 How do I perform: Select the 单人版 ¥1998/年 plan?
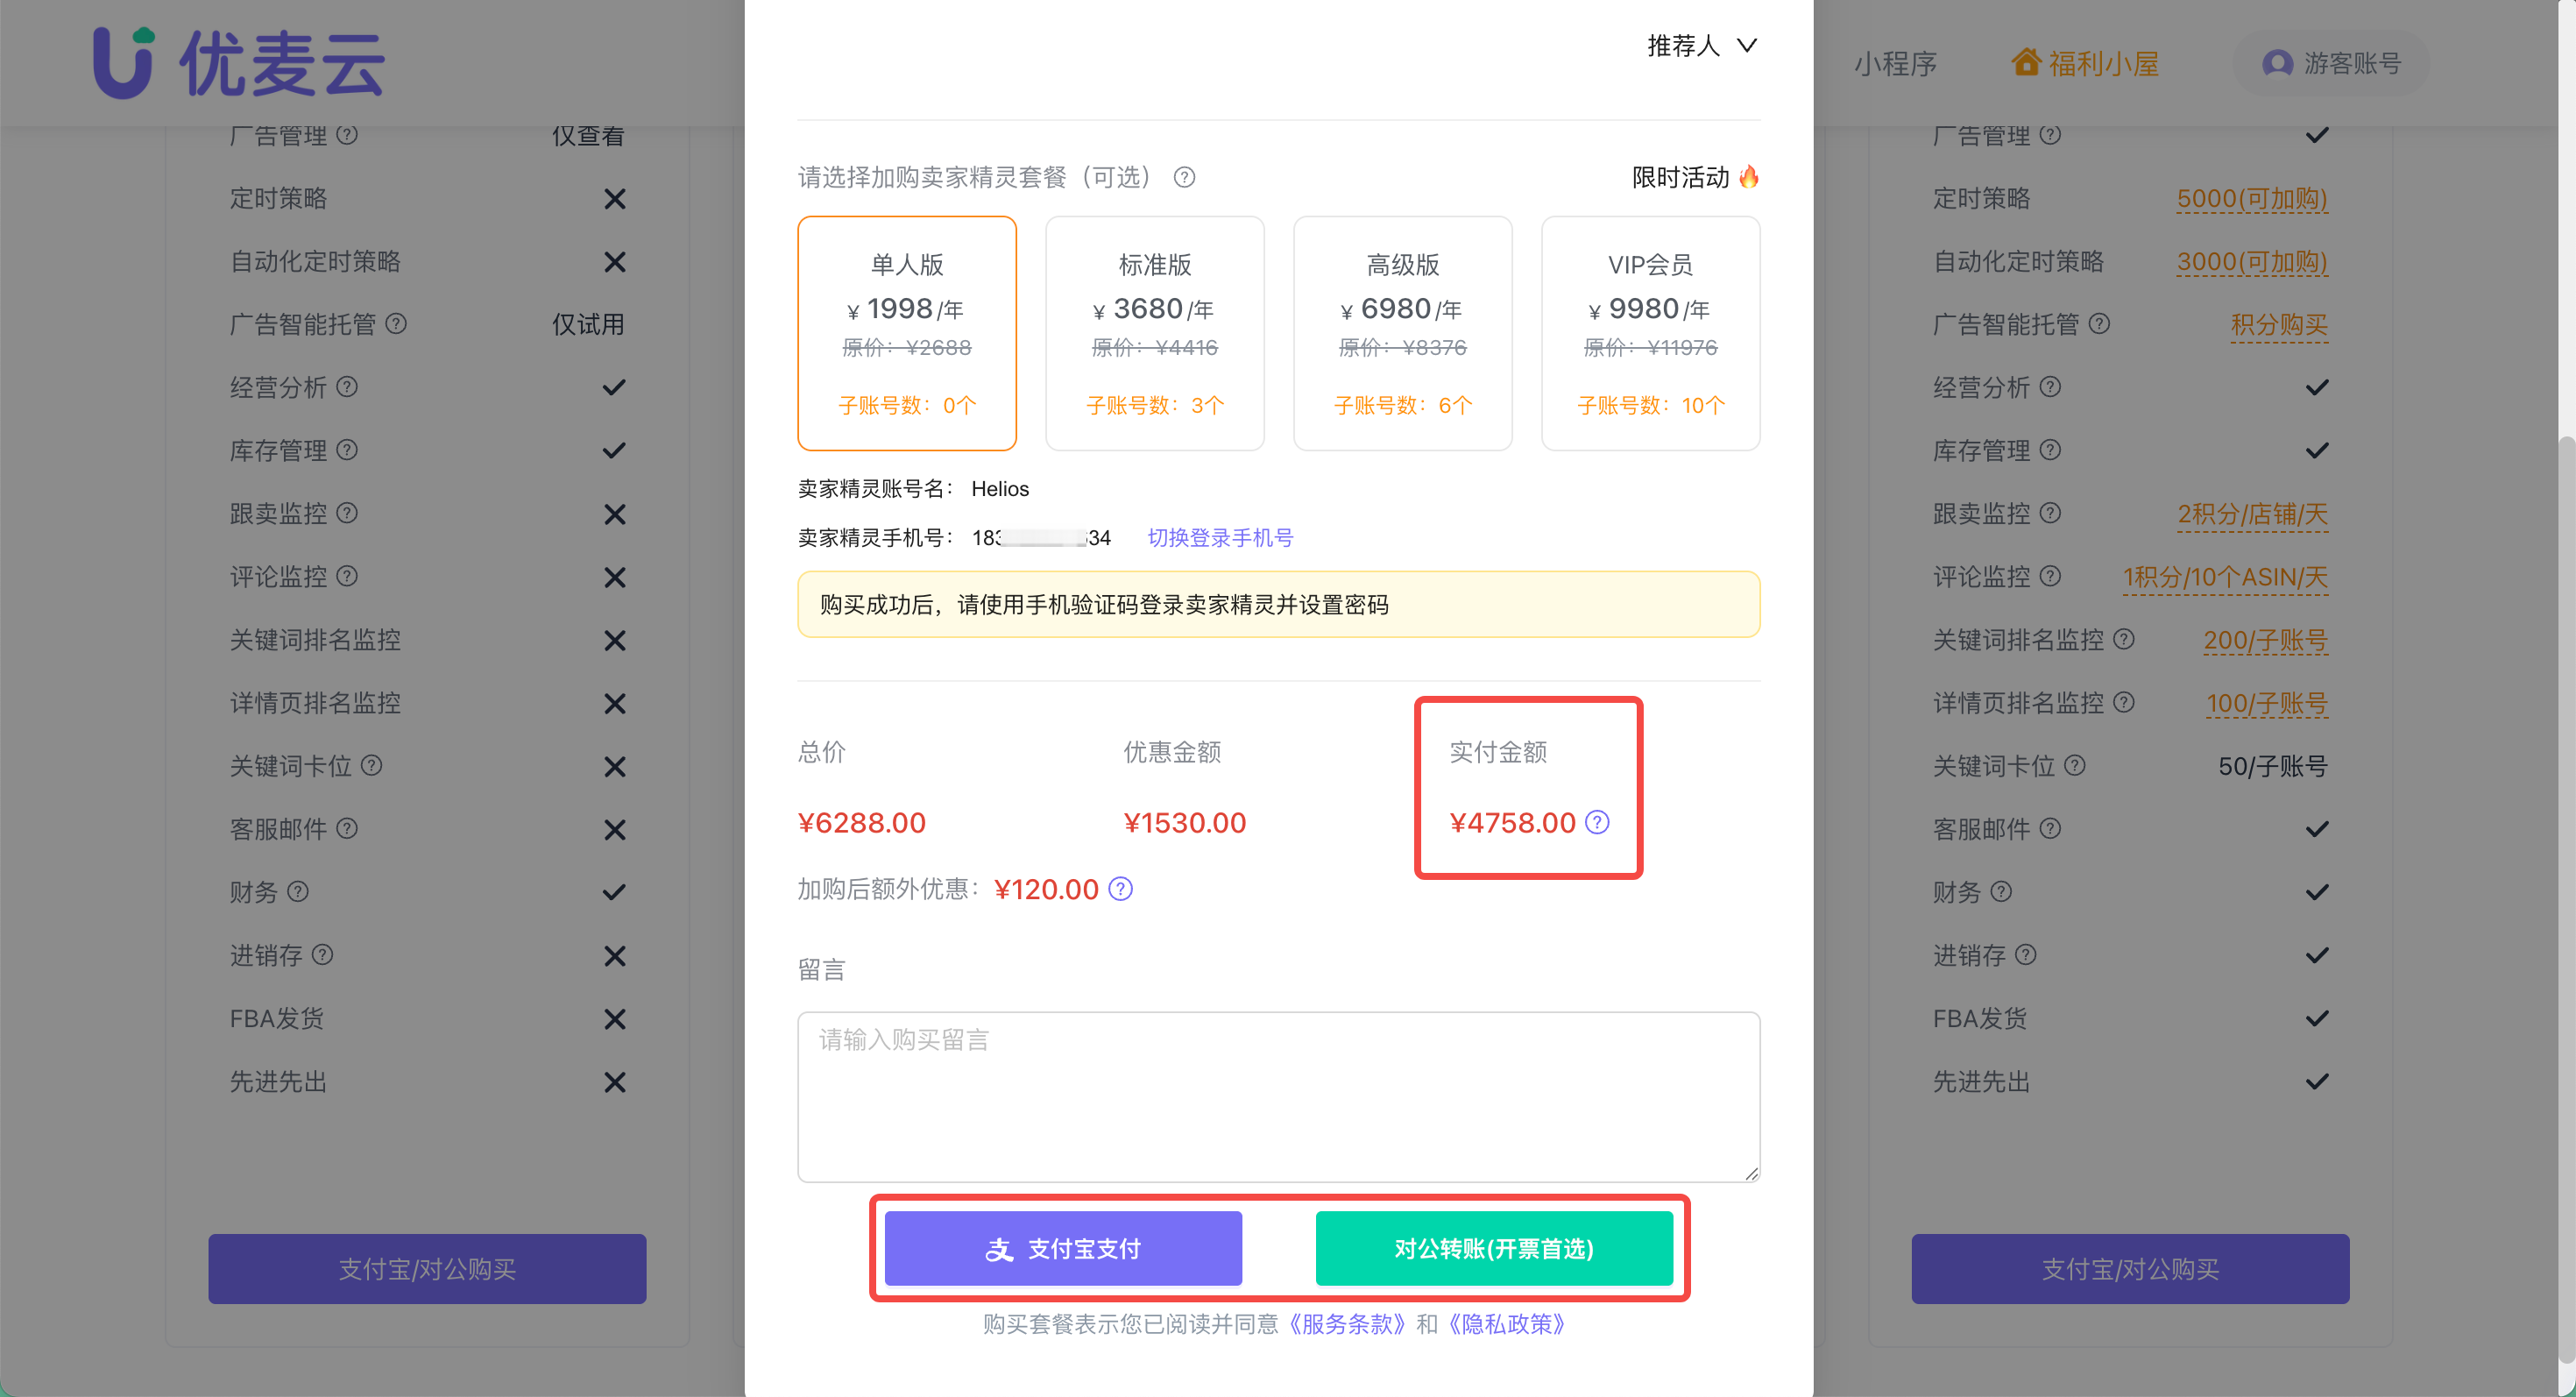[x=906, y=333]
